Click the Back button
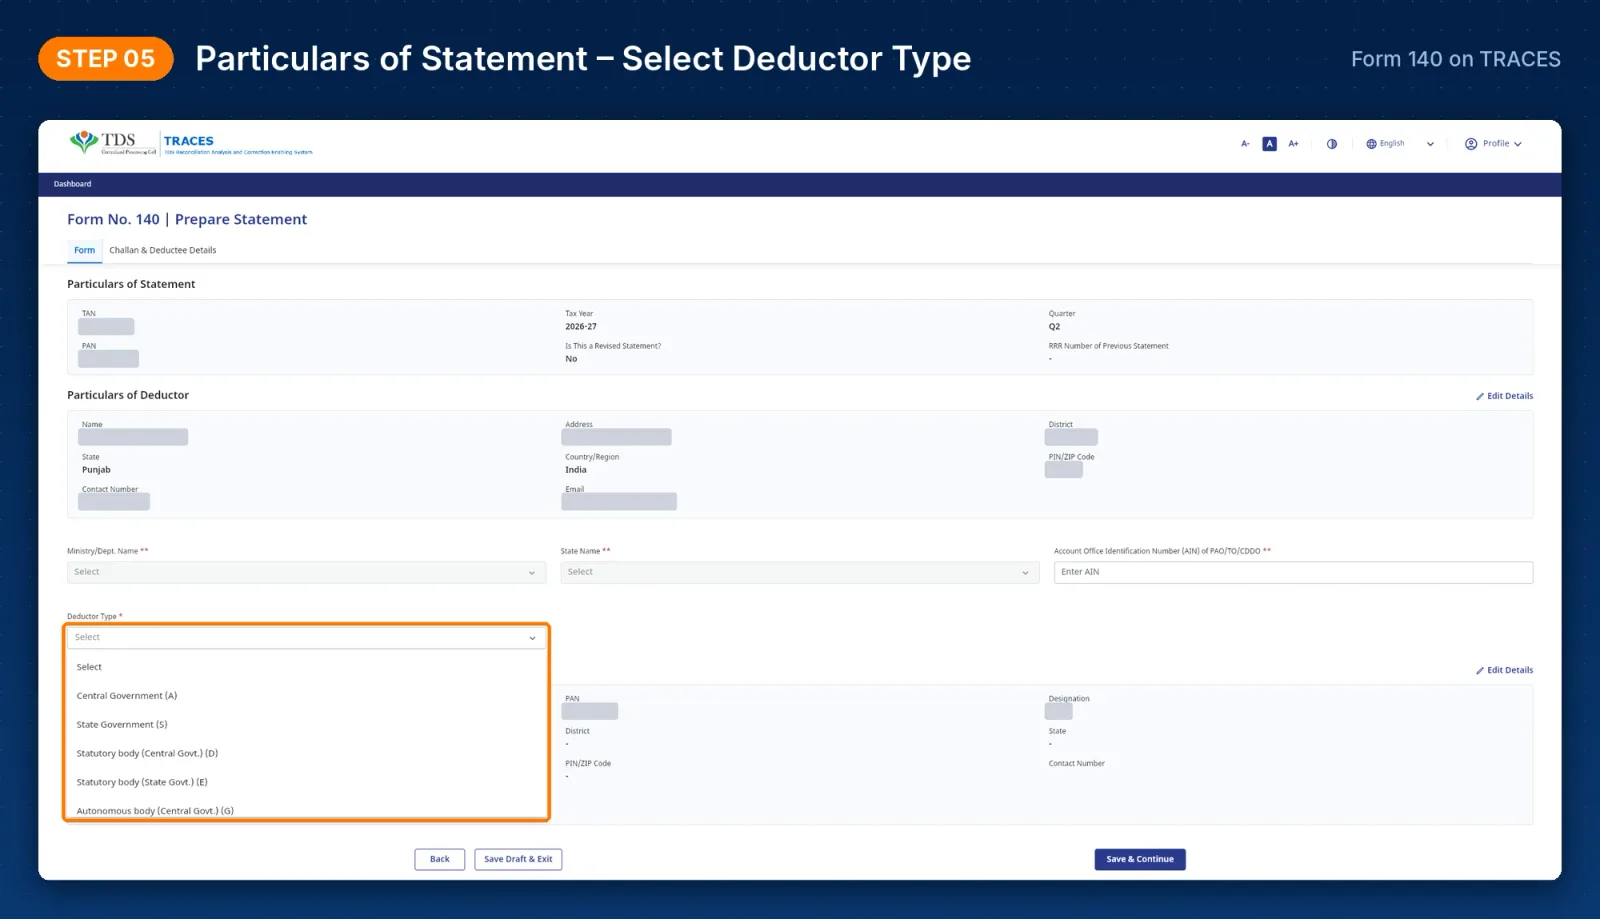This screenshot has height=919, width=1600. pos(440,859)
